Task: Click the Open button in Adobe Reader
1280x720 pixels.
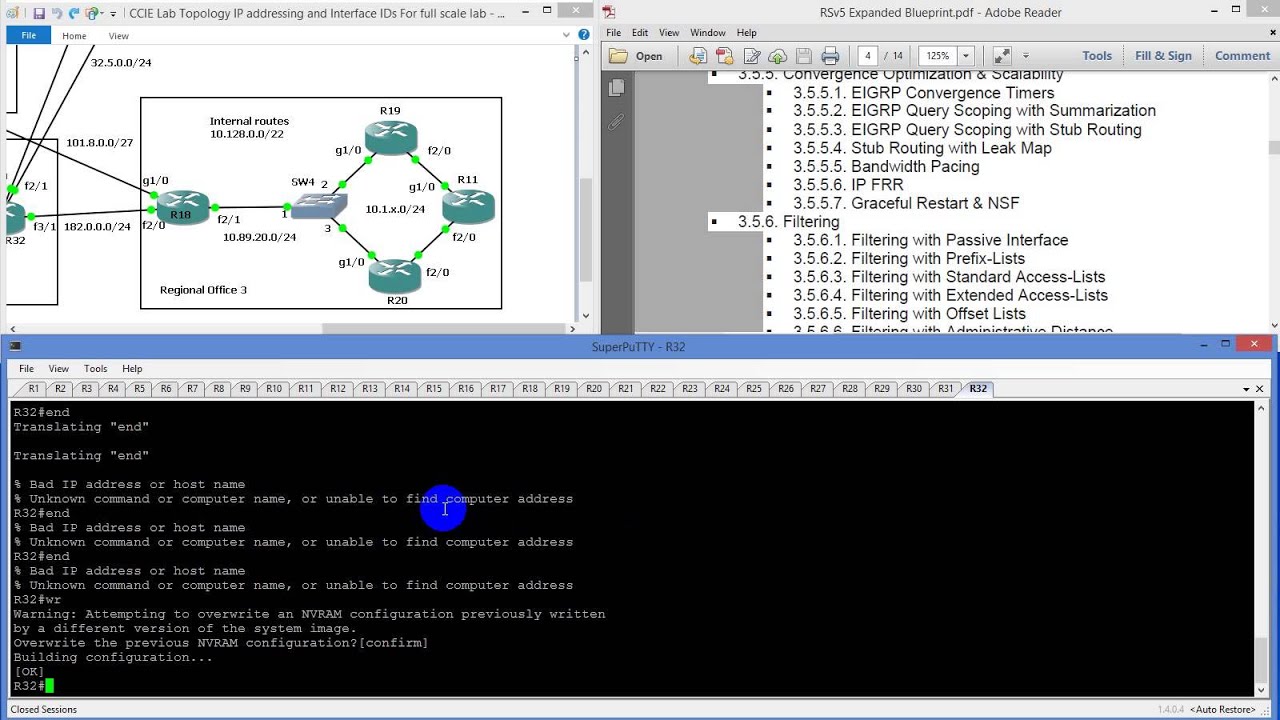Action: 636,56
